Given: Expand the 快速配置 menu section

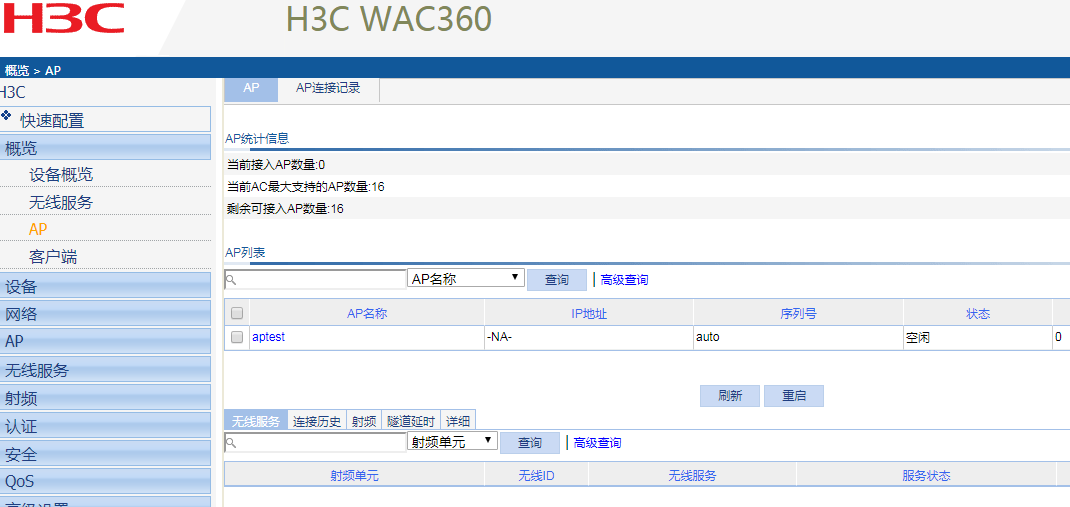Looking at the screenshot, I should [x=106, y=119].
